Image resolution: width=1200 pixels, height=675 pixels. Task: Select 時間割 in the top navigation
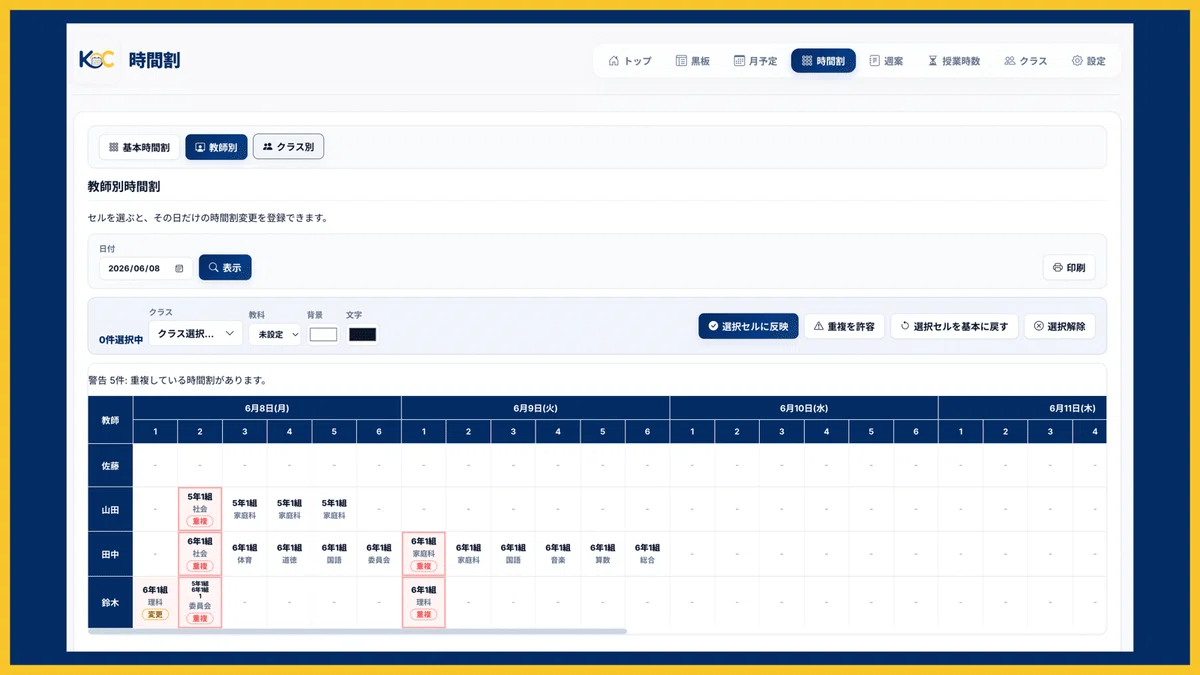pos(823,61)
